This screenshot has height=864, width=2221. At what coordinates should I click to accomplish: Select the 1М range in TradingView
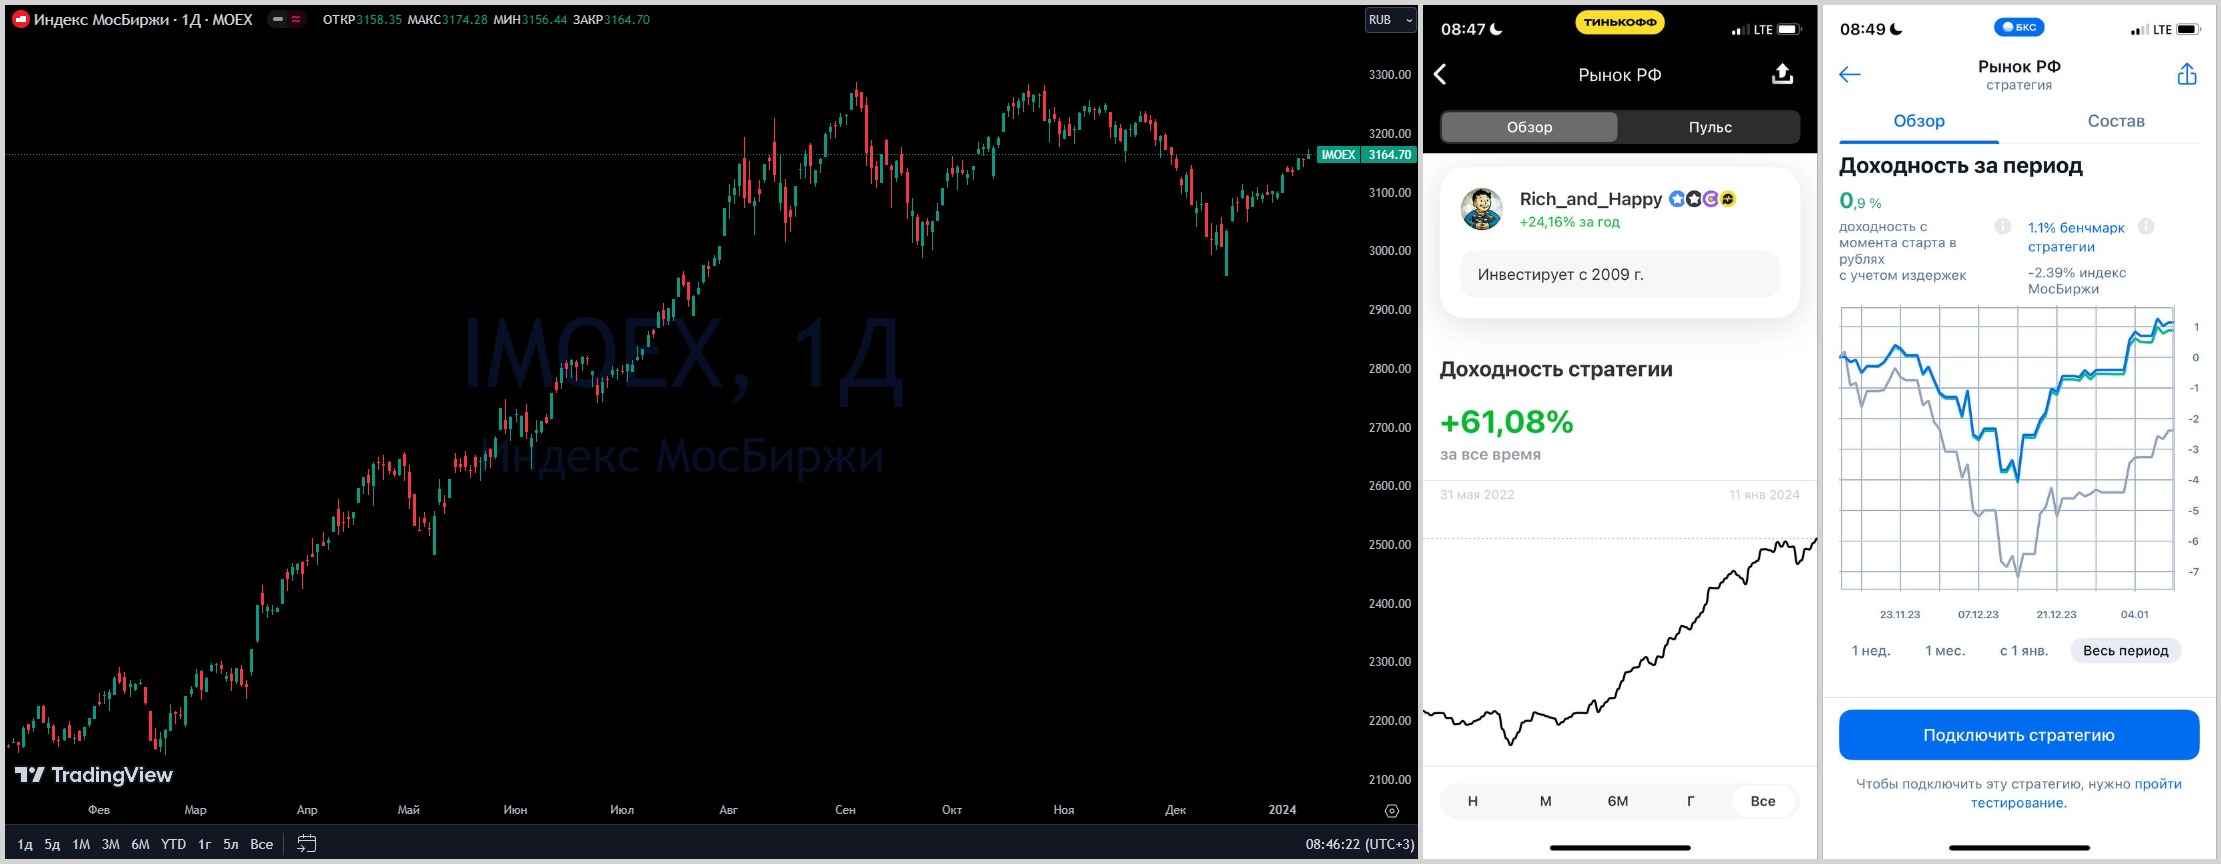81,844
